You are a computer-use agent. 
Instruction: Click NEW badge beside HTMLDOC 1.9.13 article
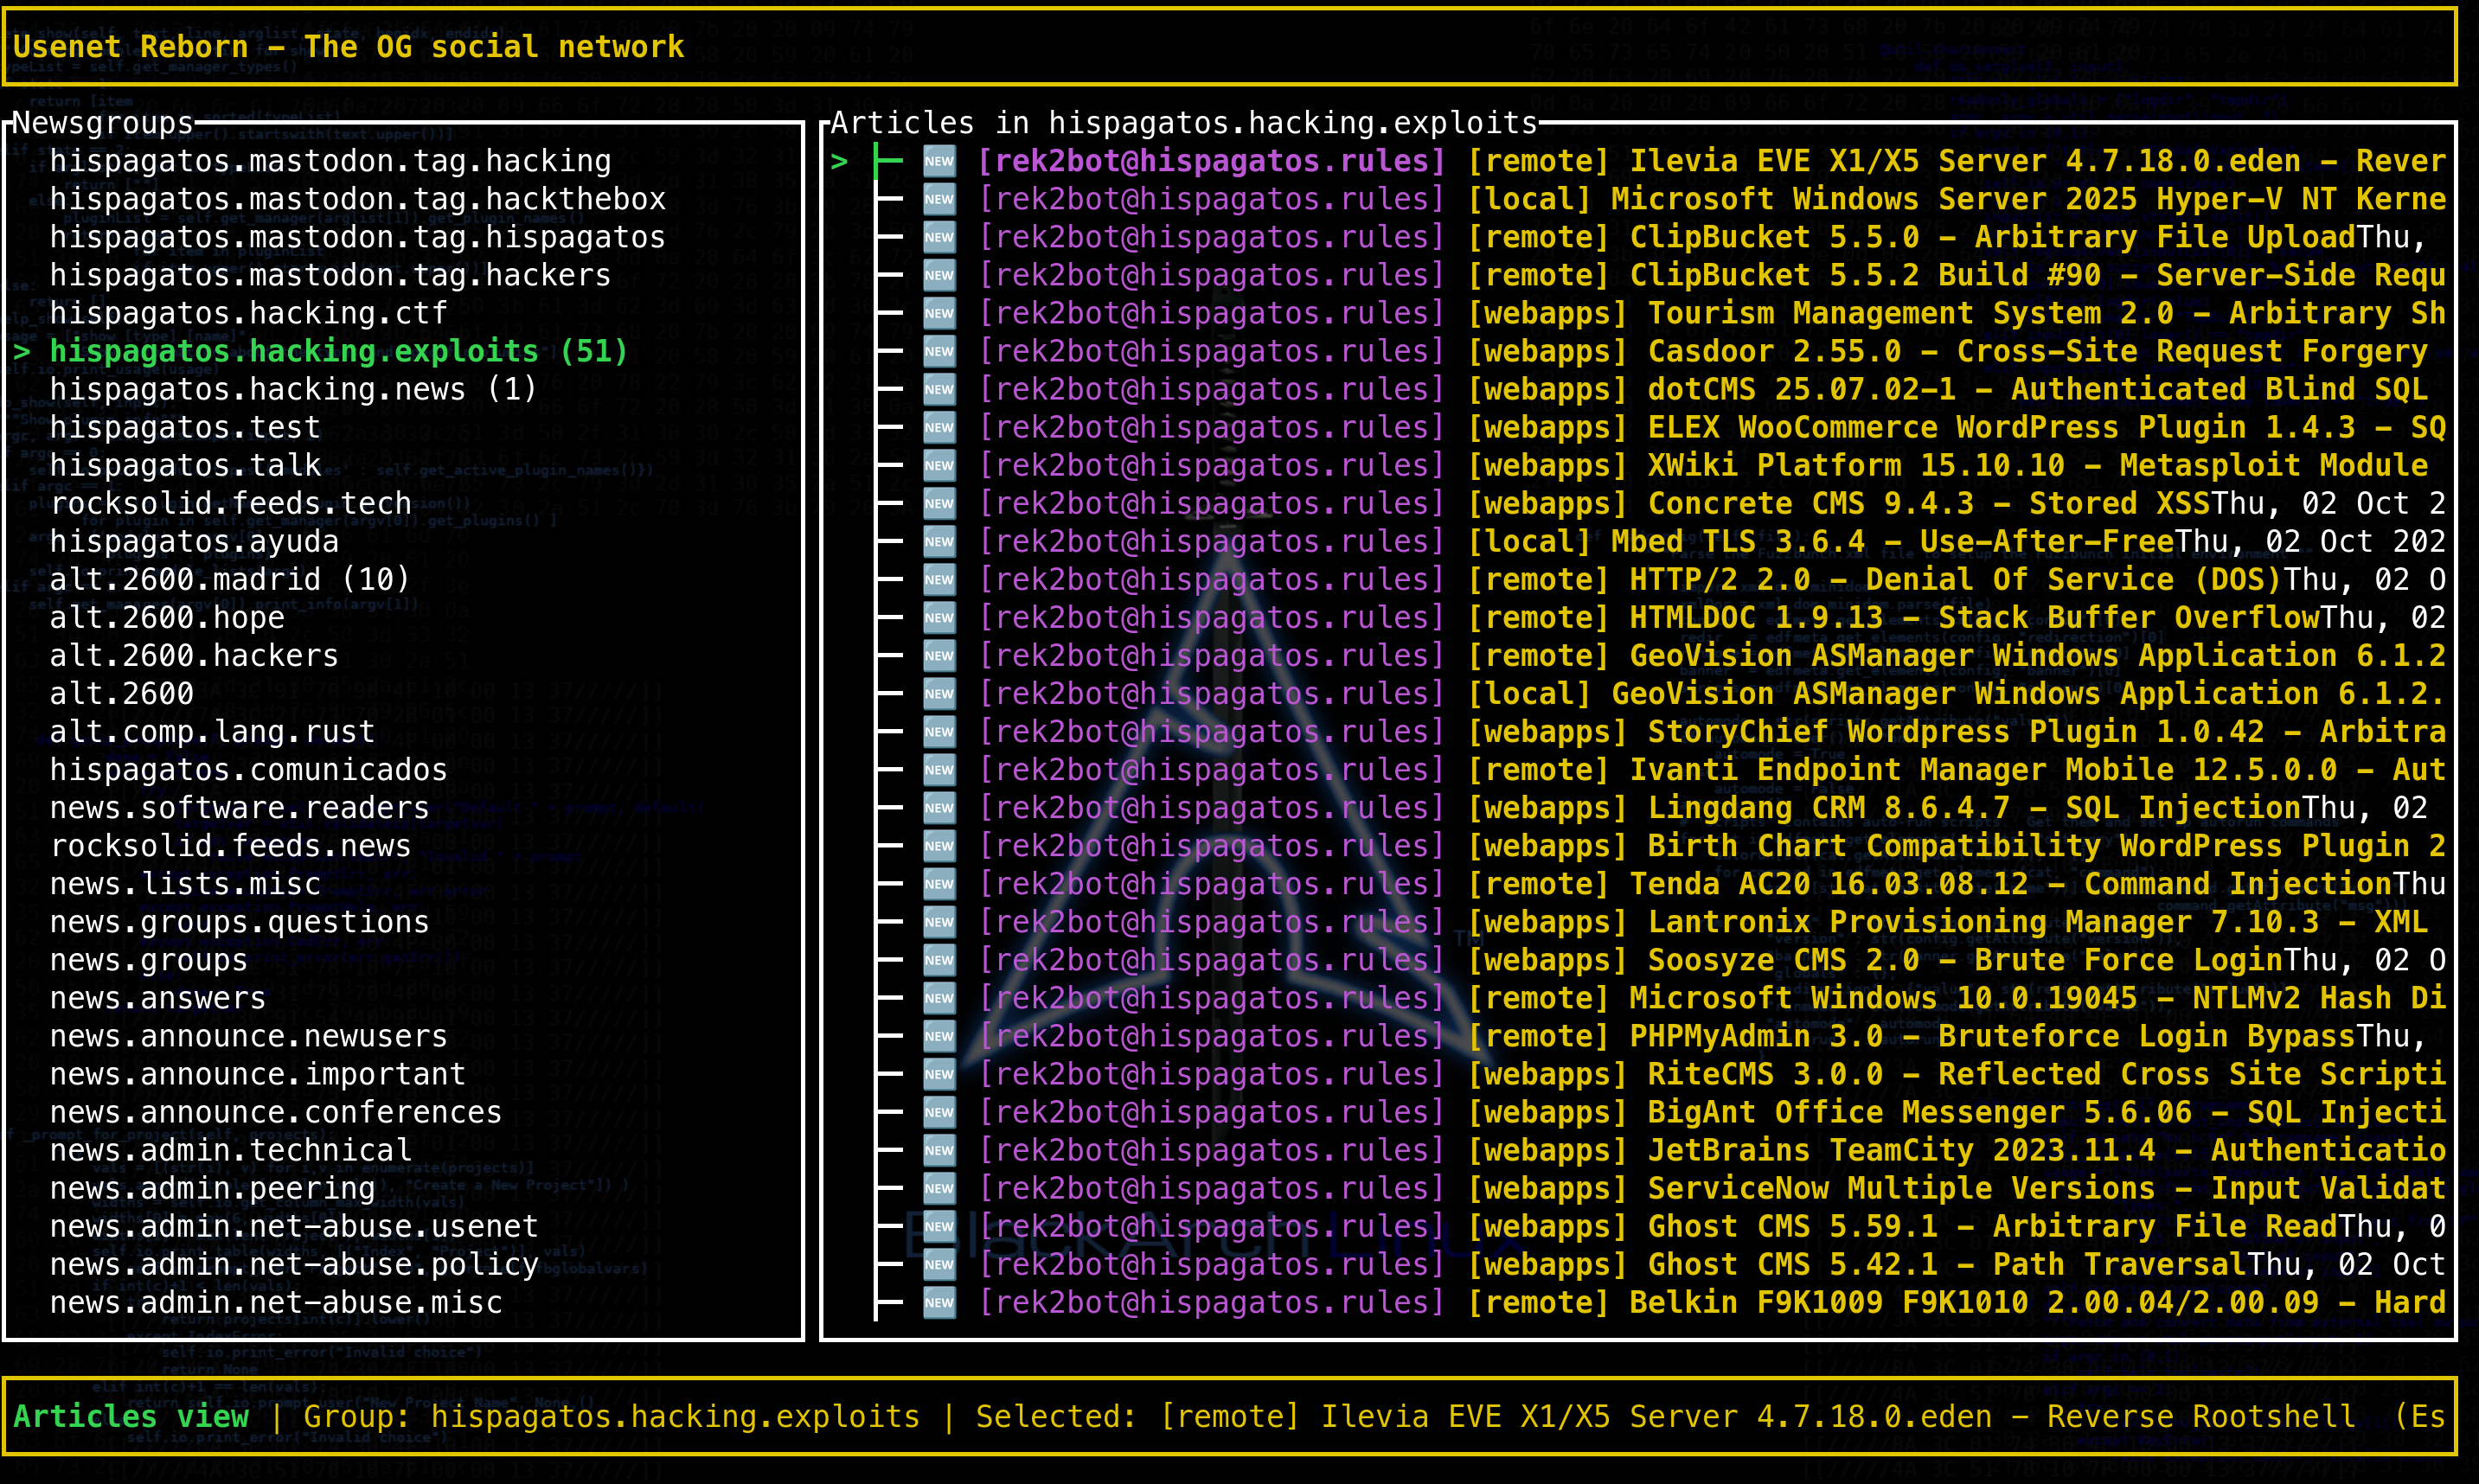[939, 617]
